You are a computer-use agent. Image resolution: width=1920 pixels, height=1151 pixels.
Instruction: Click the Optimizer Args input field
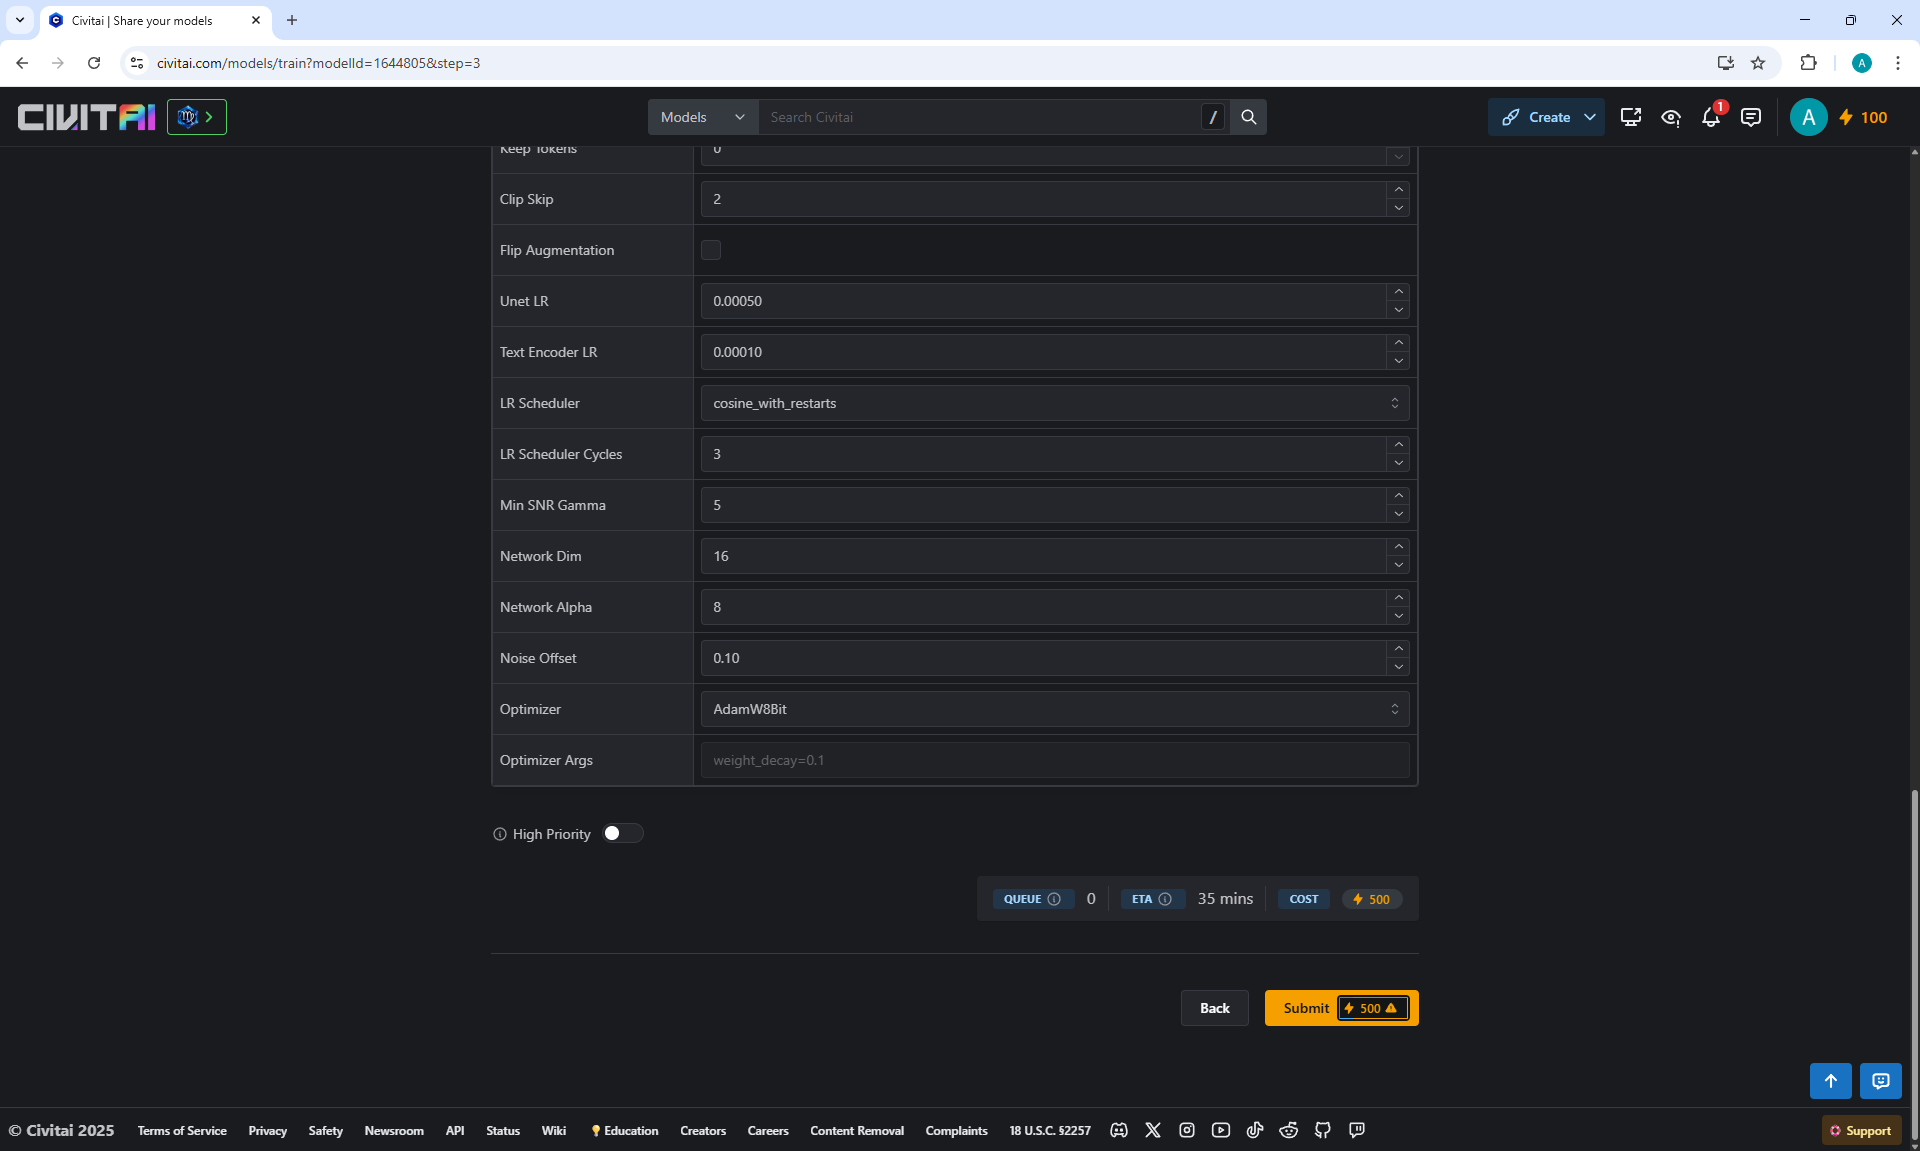pos(1054,760)
